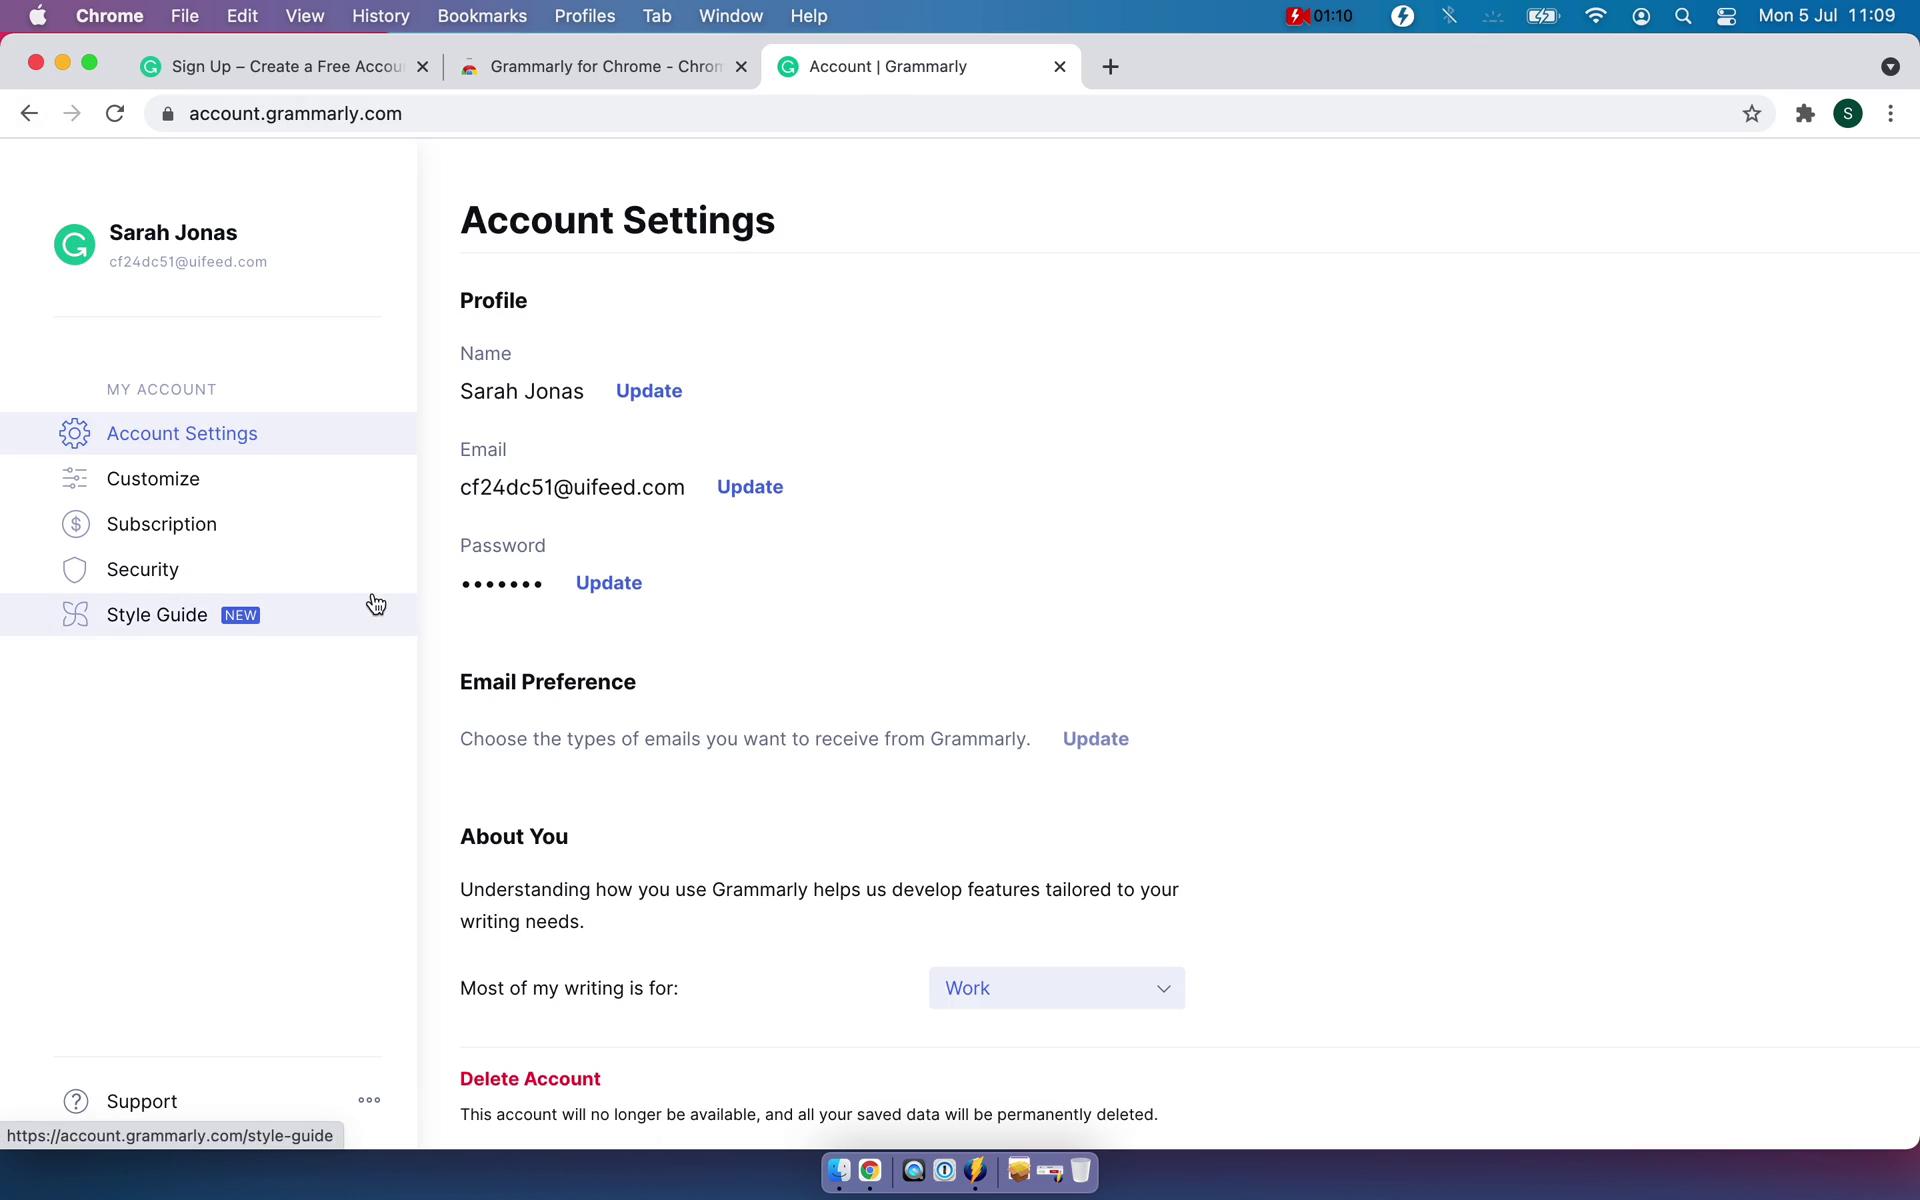Go to Security in the sidebar

click(x=208, y=570)
